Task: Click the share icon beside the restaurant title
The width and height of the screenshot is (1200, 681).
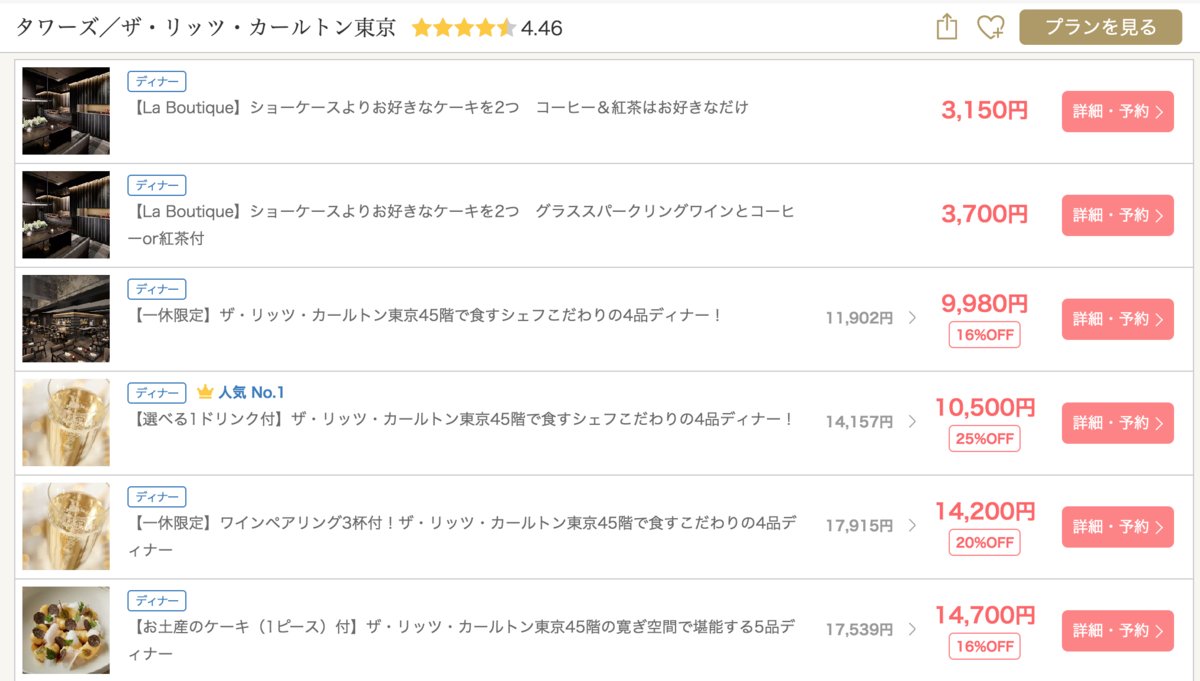Action: pyautogui.click(x=947, y=27)
